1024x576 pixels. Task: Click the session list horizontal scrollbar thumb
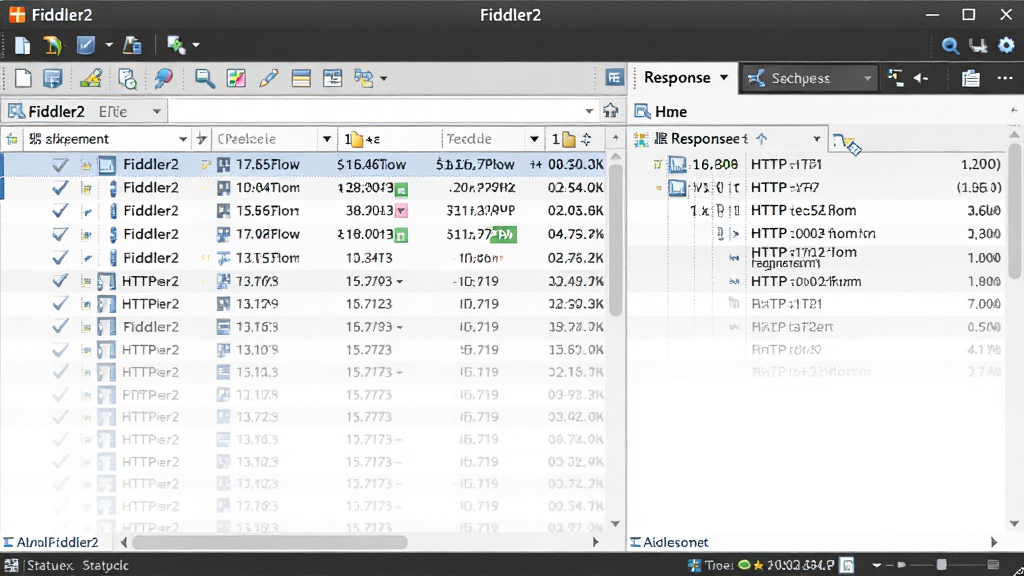[270, 542]
